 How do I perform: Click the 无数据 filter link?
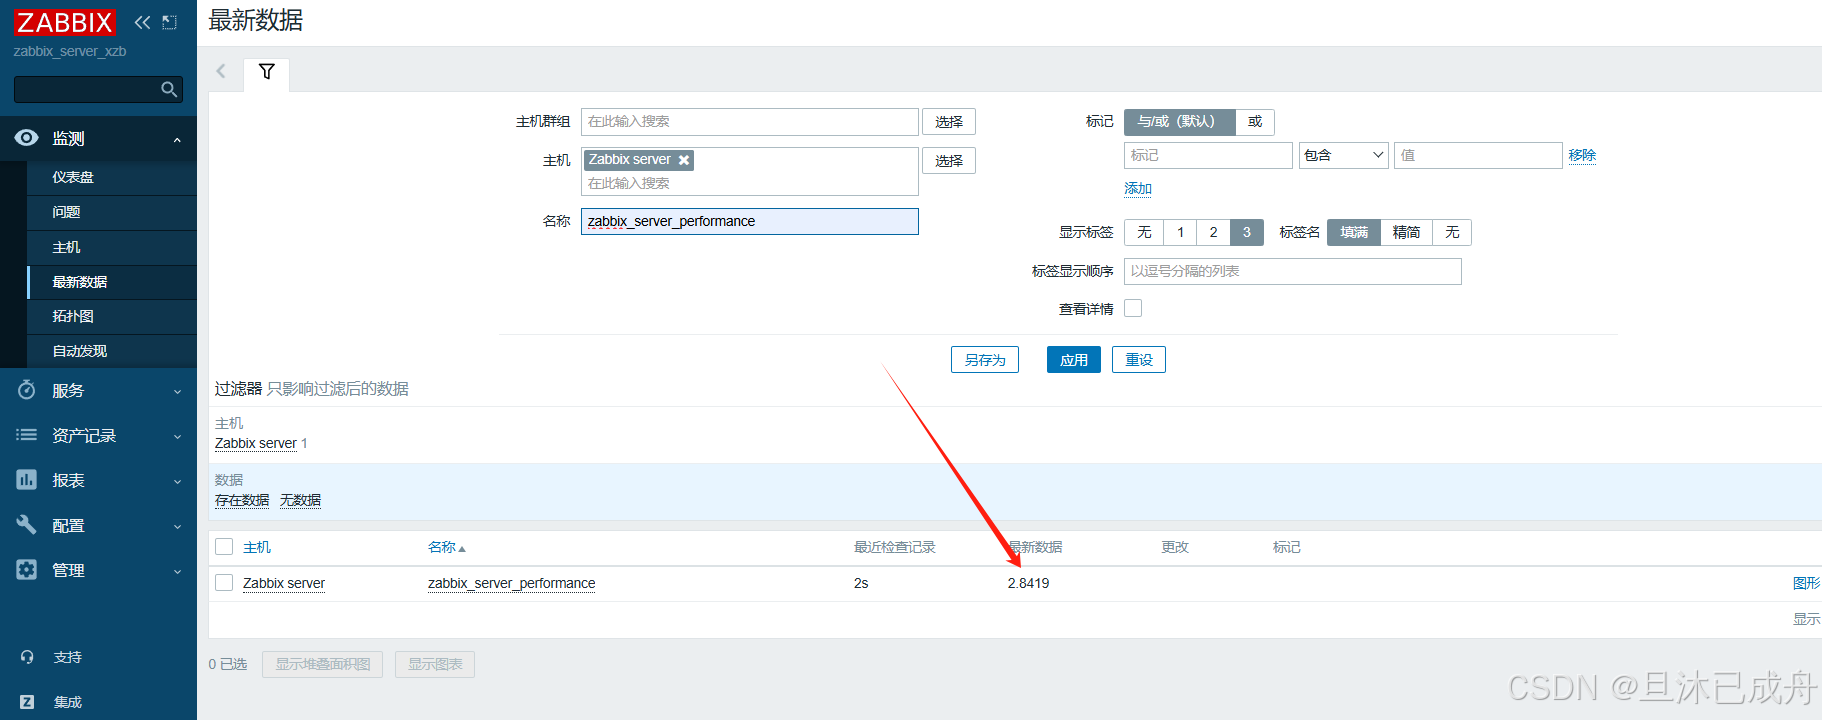300,500
